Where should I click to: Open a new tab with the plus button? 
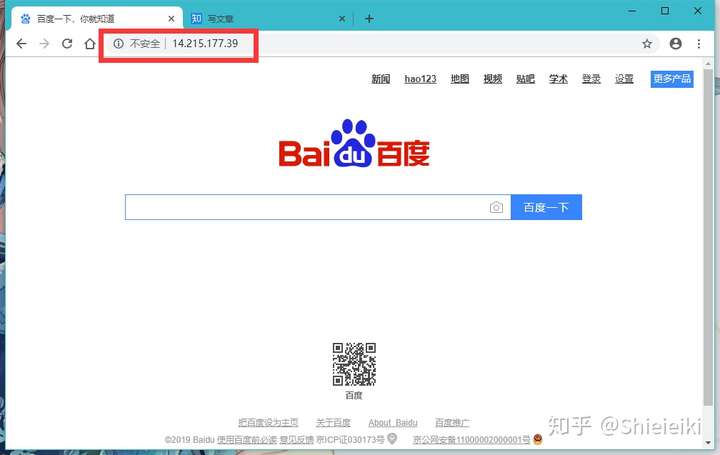pyautogui.click(x=369, y=19)
